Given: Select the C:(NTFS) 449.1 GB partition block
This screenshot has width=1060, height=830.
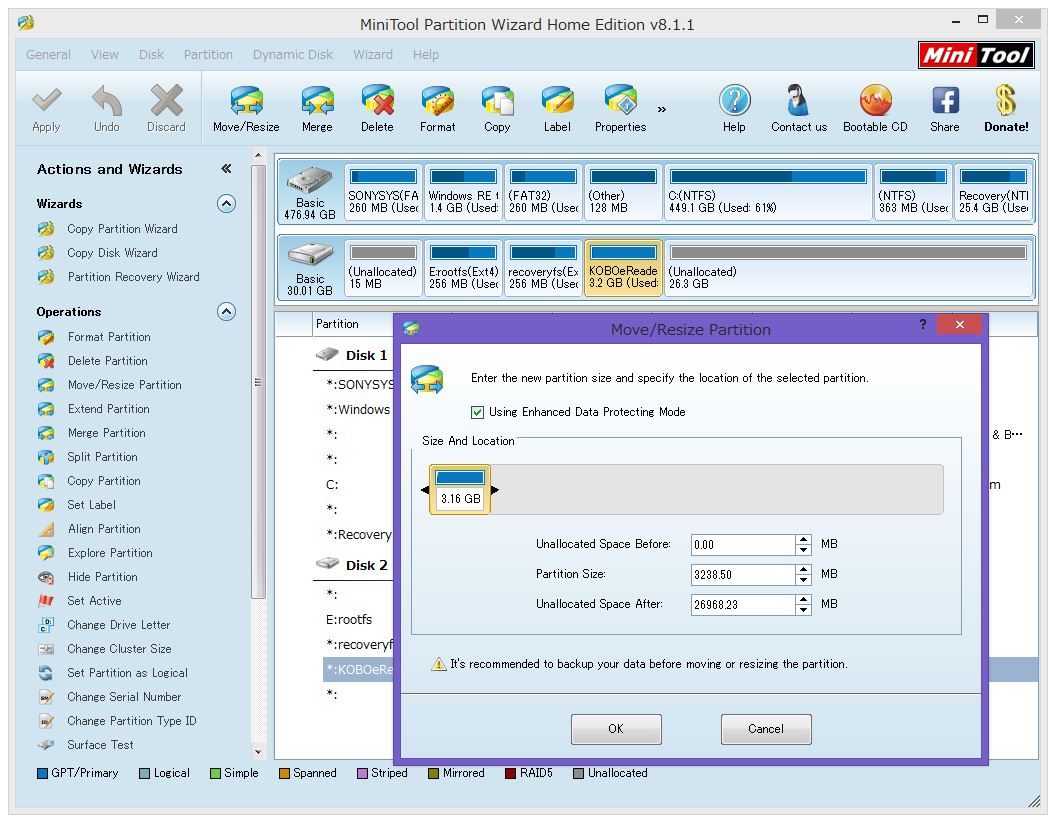Looking at the screenshot, I should click(768, 192).
